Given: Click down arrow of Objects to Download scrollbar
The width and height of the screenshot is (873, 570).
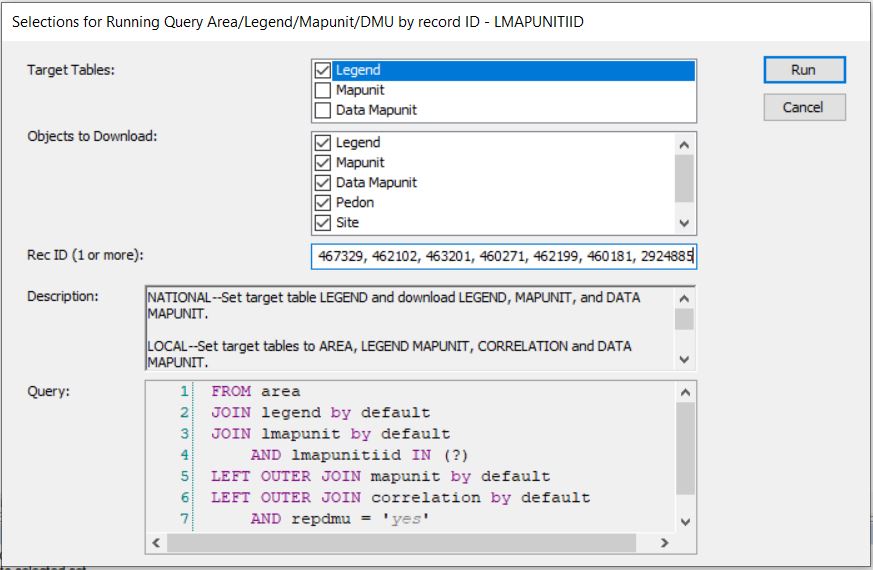Looking at the screenshot, I should pyautogui.click(x=684, y=223).
